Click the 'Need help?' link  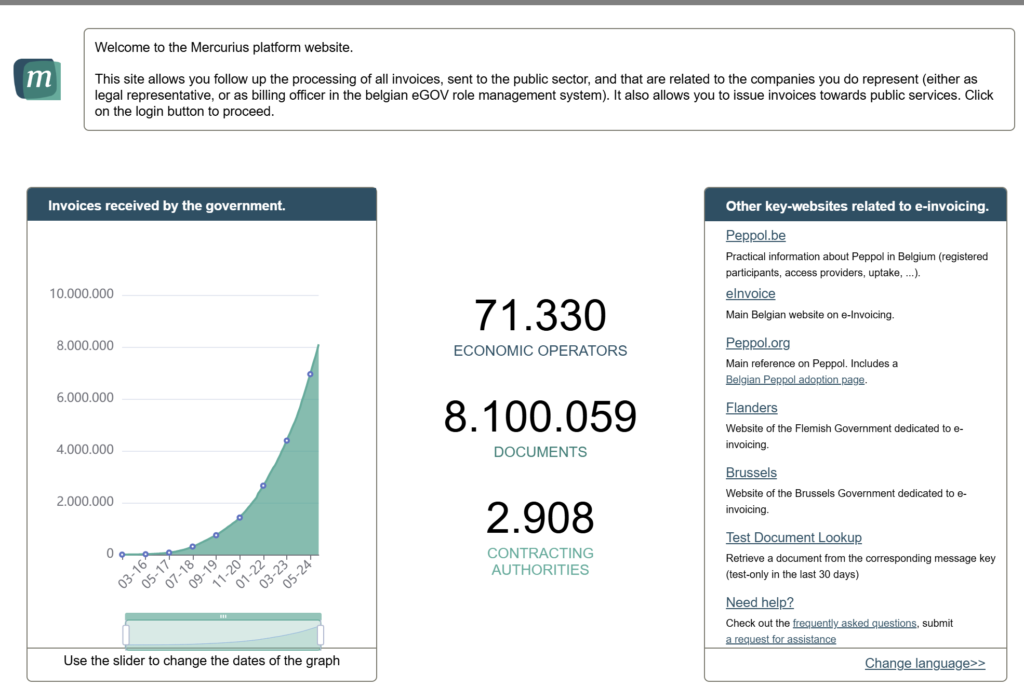(759, 602)
